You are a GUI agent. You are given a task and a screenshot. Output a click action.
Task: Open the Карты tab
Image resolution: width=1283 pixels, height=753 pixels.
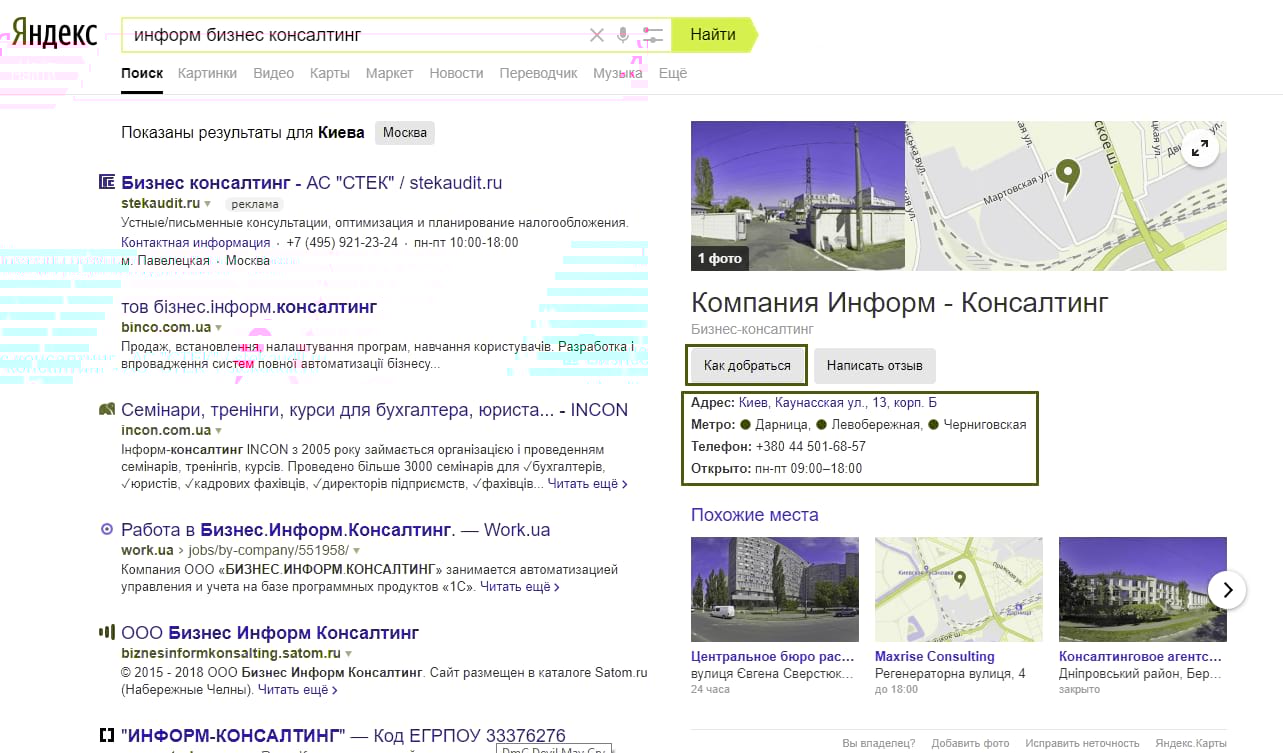point(330,73)
